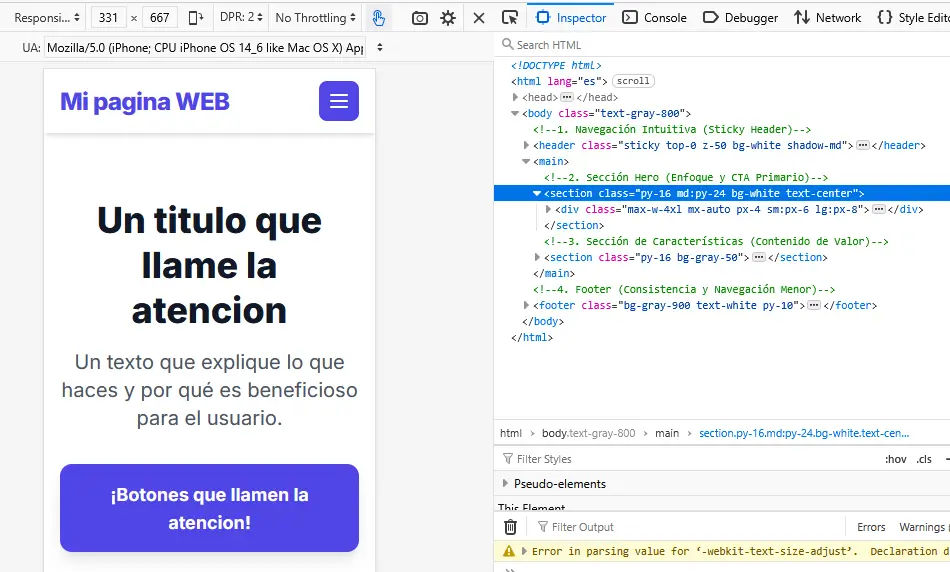Viewport: 950px width, 572px height.
Task: Switch to the Inspector tab
Action: pos(571,18)
